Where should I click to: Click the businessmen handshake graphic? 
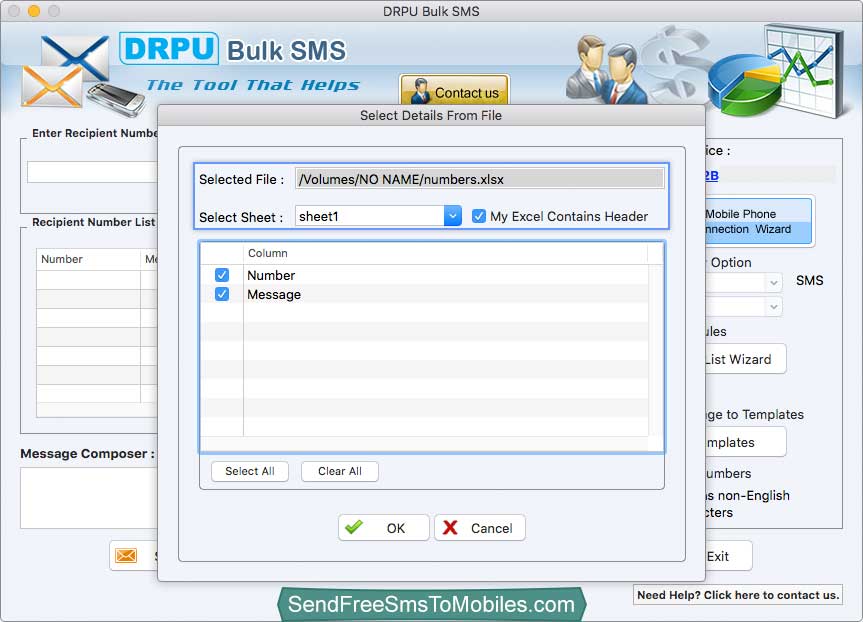pos(607,70)
